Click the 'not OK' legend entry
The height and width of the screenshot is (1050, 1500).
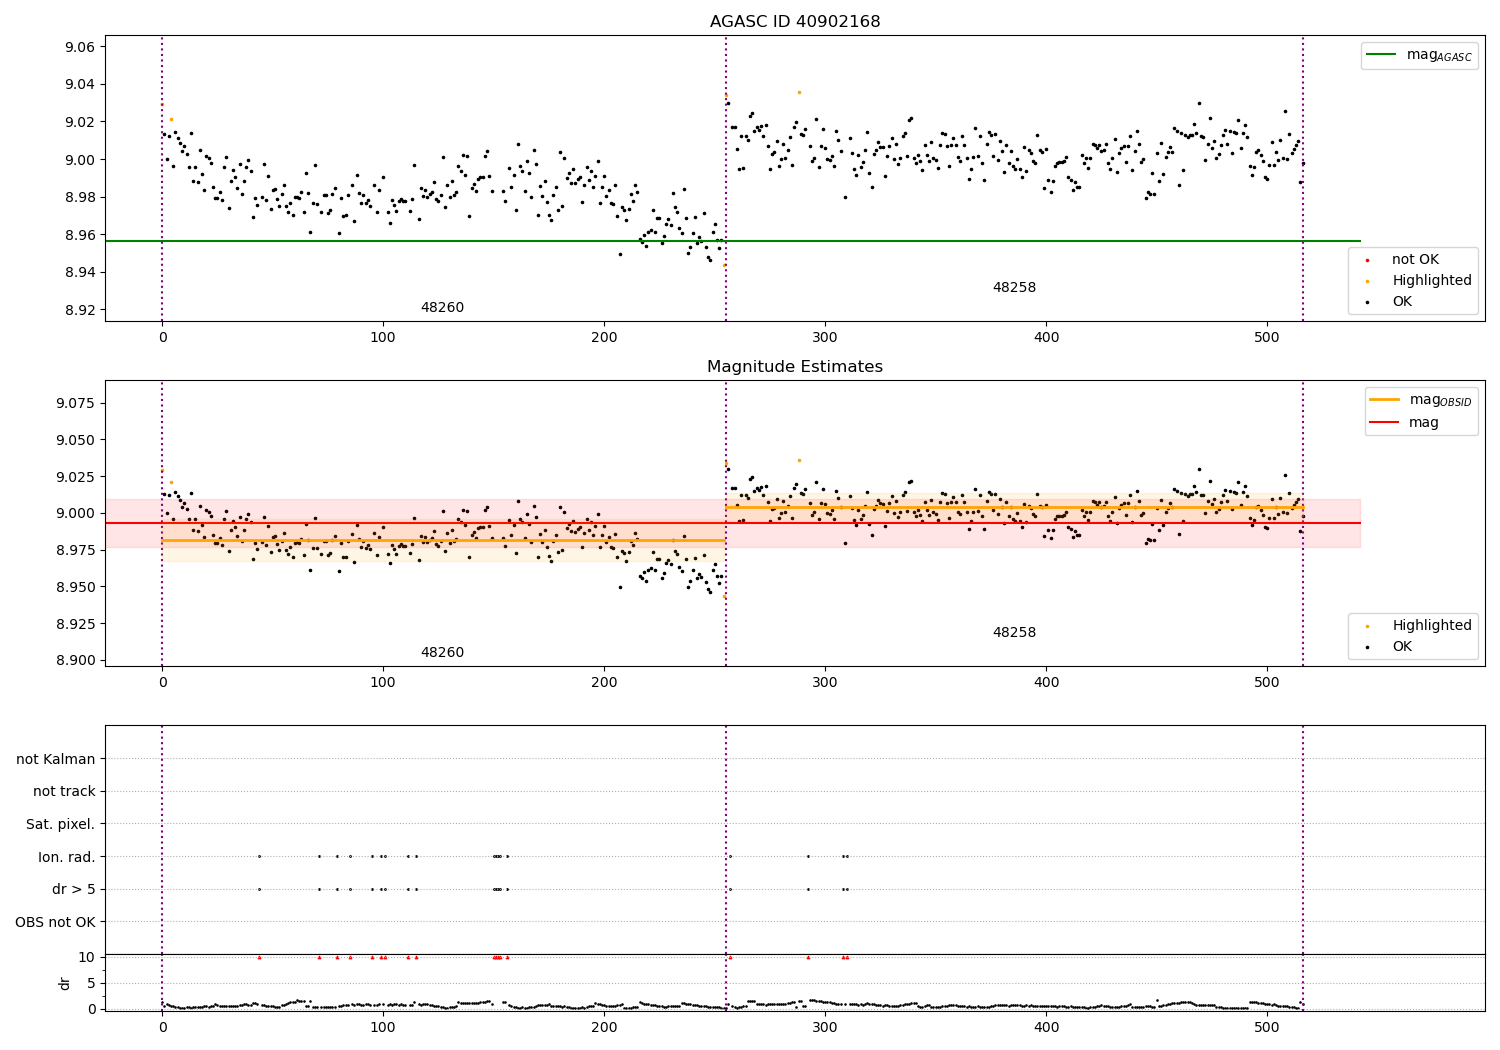tap(1415, 260)
